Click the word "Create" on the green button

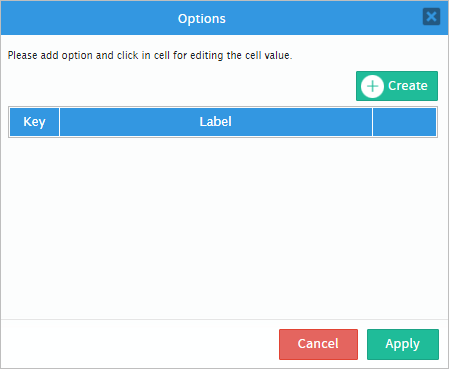(408, 86)
